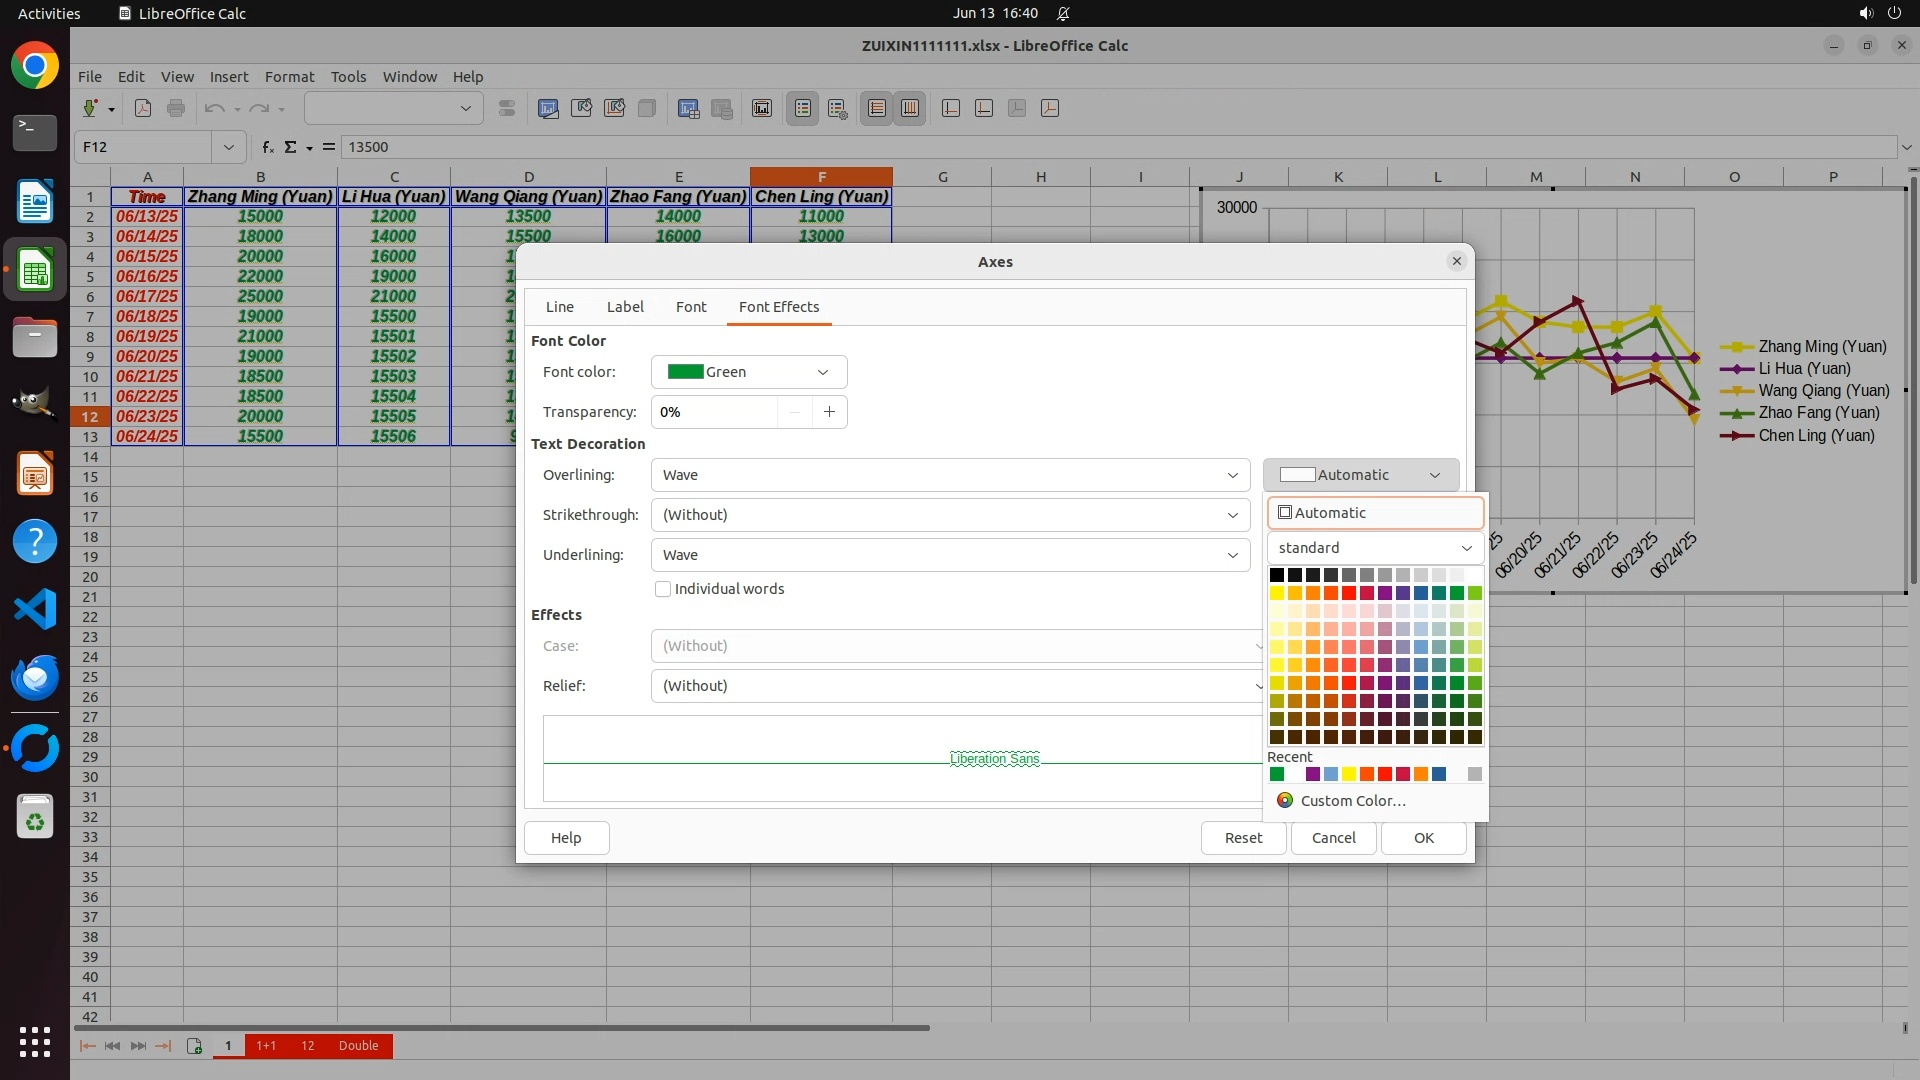The height and width of the screenshot is (1080, 1920).
Task: Launch Visual Studio Code from dock
Action: click(x=35, y=609)
